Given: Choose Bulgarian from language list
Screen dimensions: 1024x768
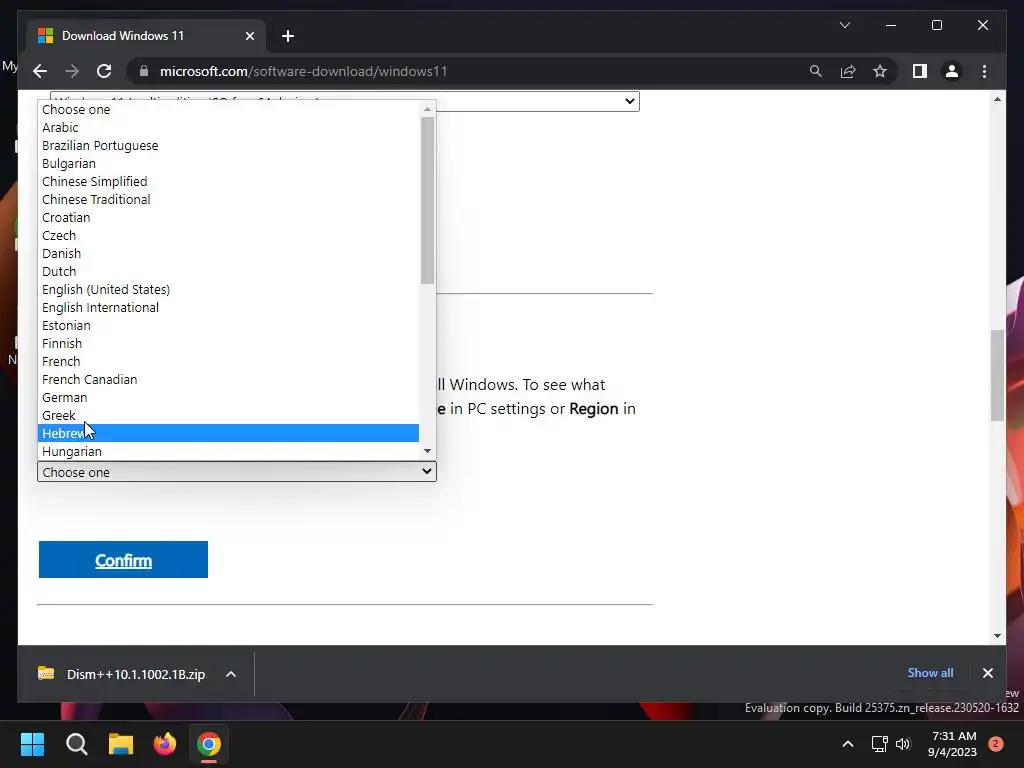Looking at the screenshot, I should point(228,163).
